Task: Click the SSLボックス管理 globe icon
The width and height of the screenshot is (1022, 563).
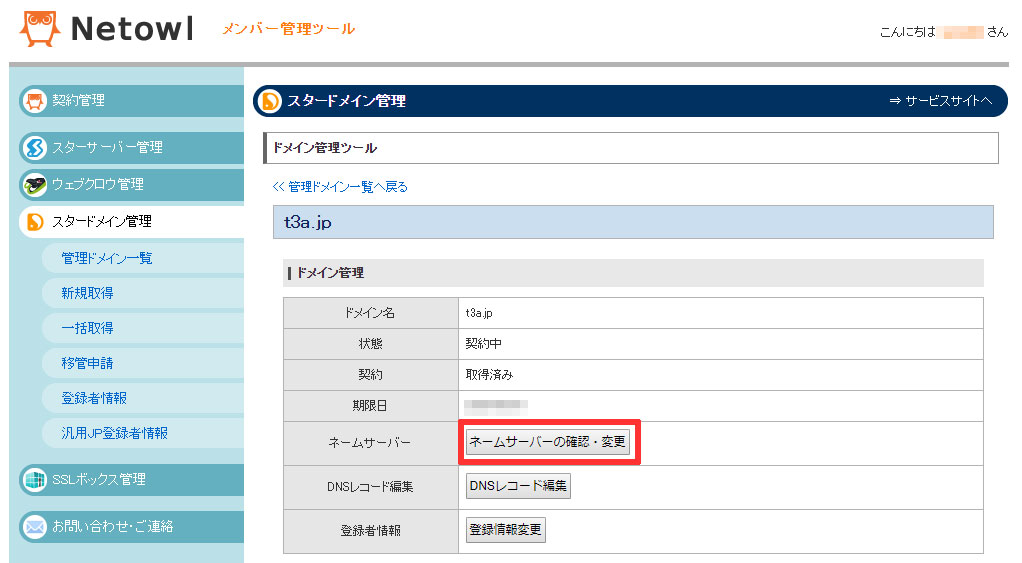Action: (35, 480)
